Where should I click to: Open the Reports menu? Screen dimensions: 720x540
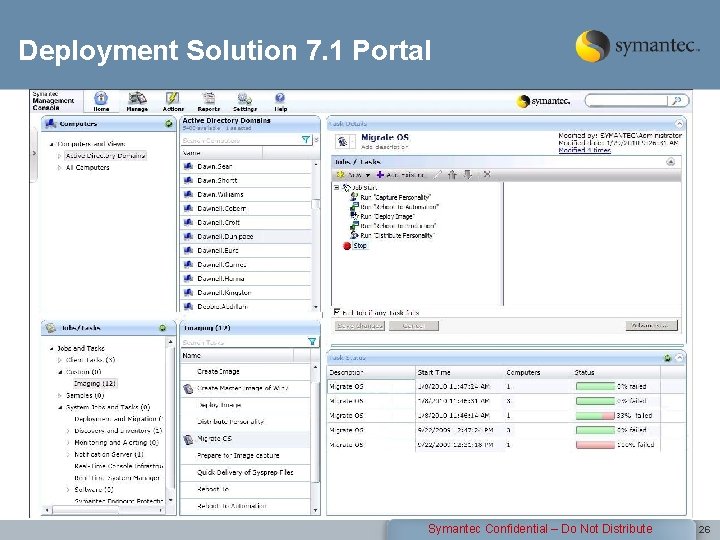pos(209,101)
